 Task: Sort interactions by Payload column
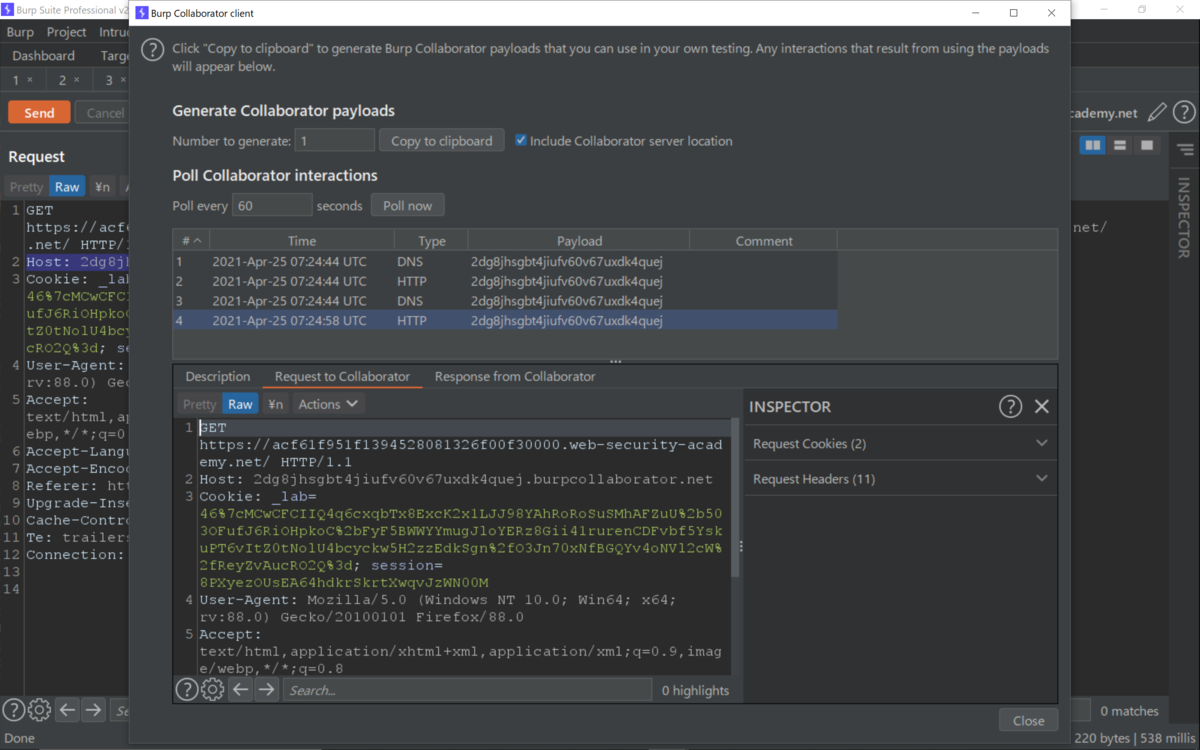579,241
